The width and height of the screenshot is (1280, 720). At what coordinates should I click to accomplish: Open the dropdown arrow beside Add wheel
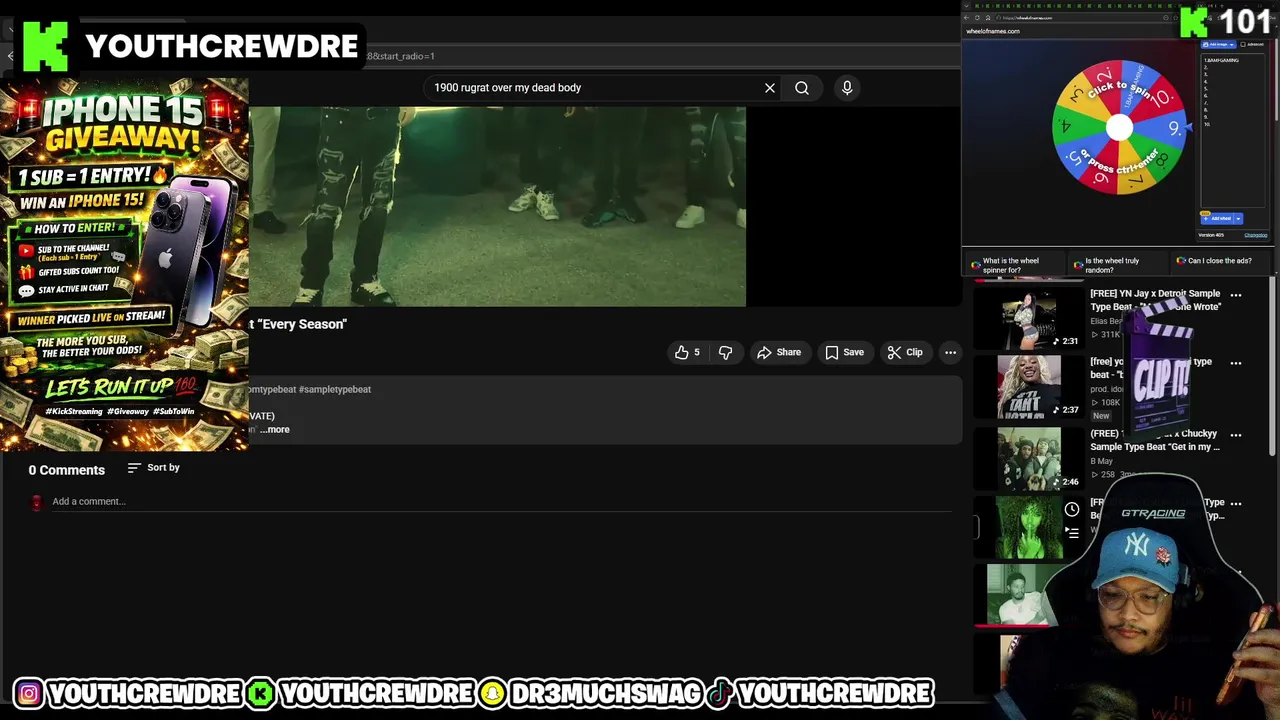1238,219
